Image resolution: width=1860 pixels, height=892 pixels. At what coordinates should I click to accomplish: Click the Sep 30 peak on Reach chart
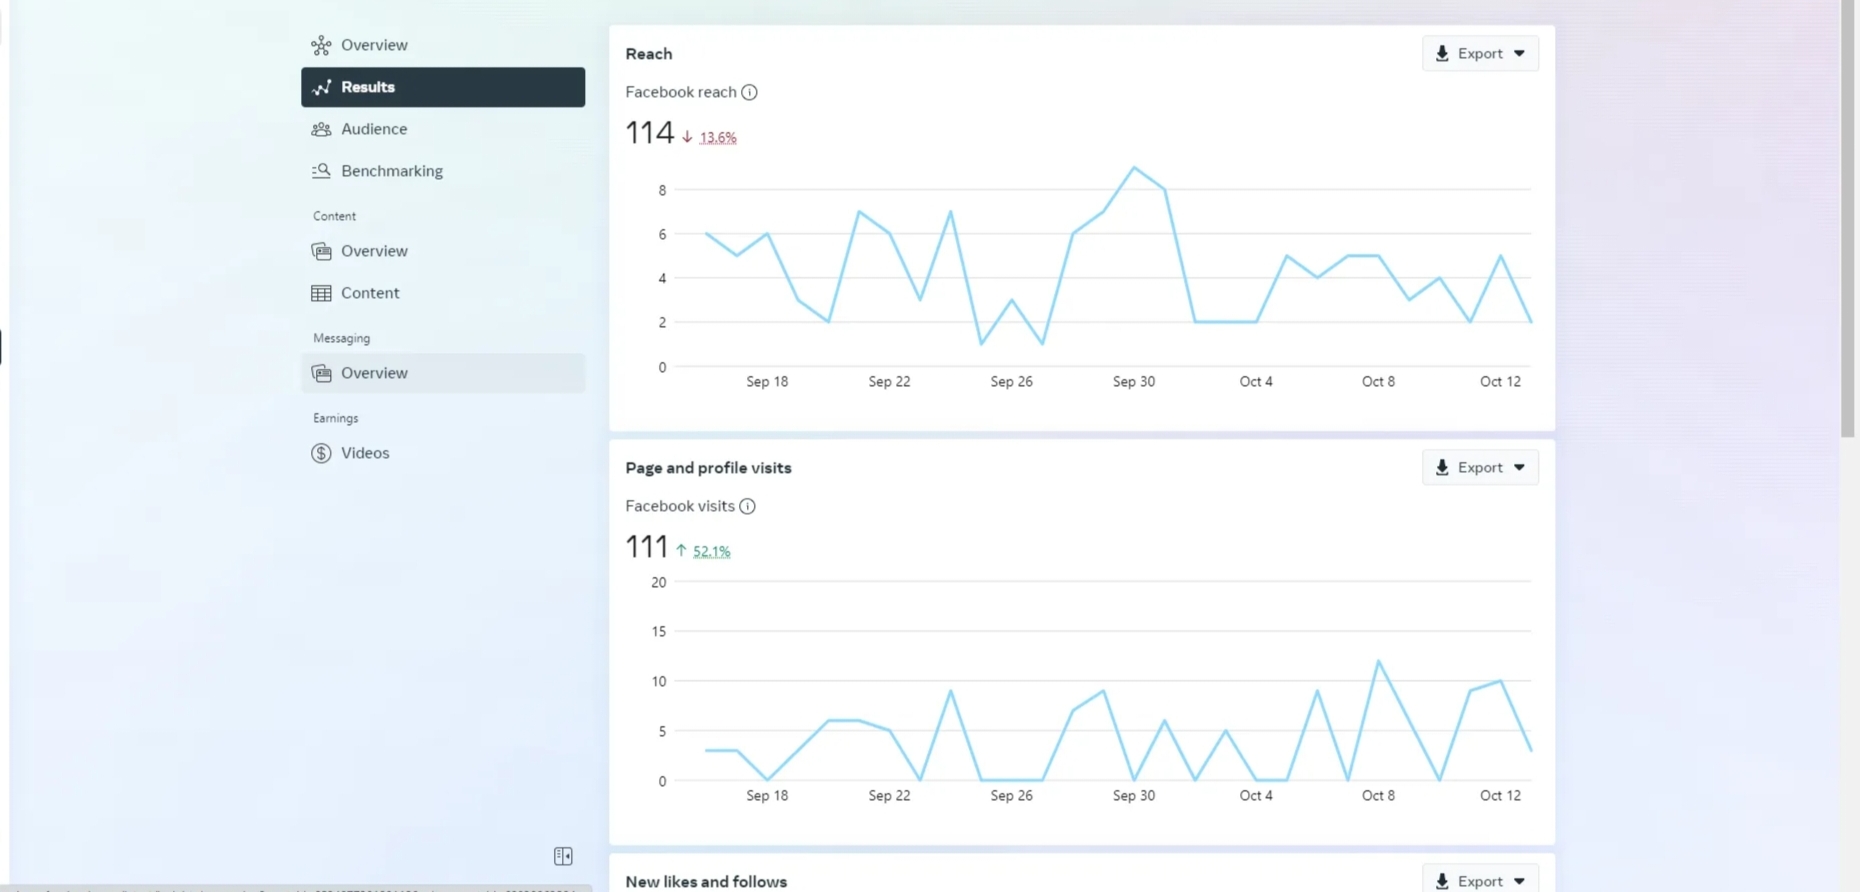point(1134,167)
